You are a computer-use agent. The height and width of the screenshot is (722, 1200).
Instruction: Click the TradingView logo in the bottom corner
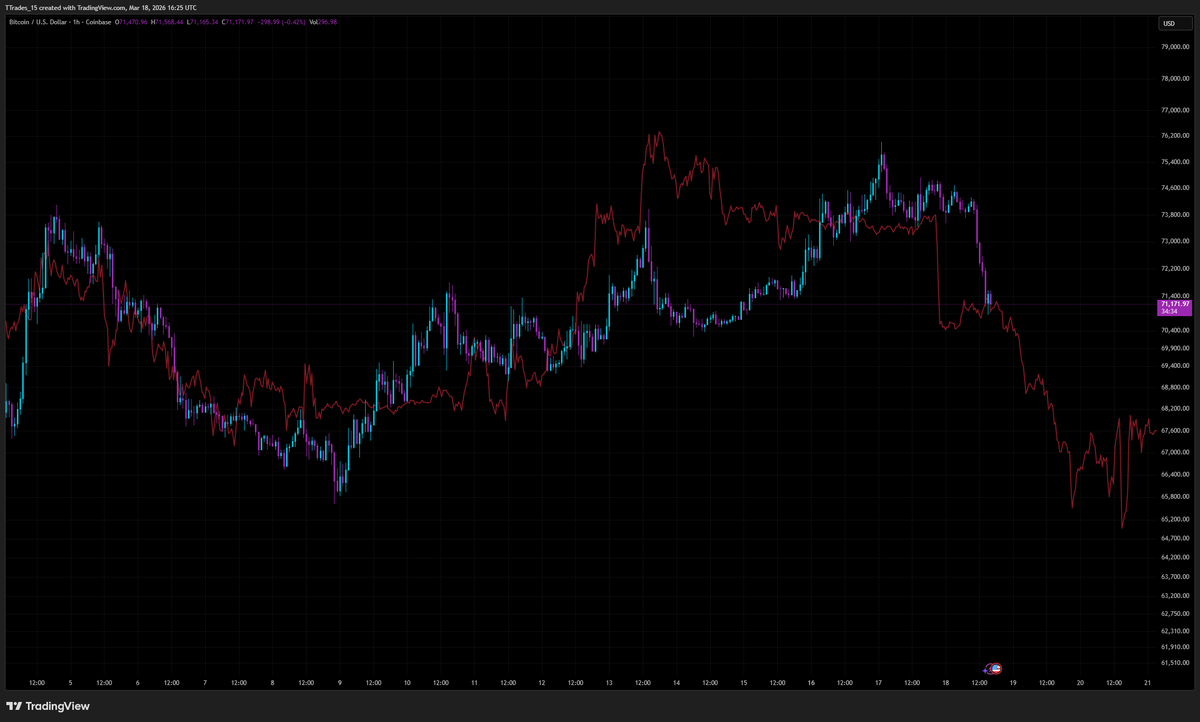[x=14, y=707]
